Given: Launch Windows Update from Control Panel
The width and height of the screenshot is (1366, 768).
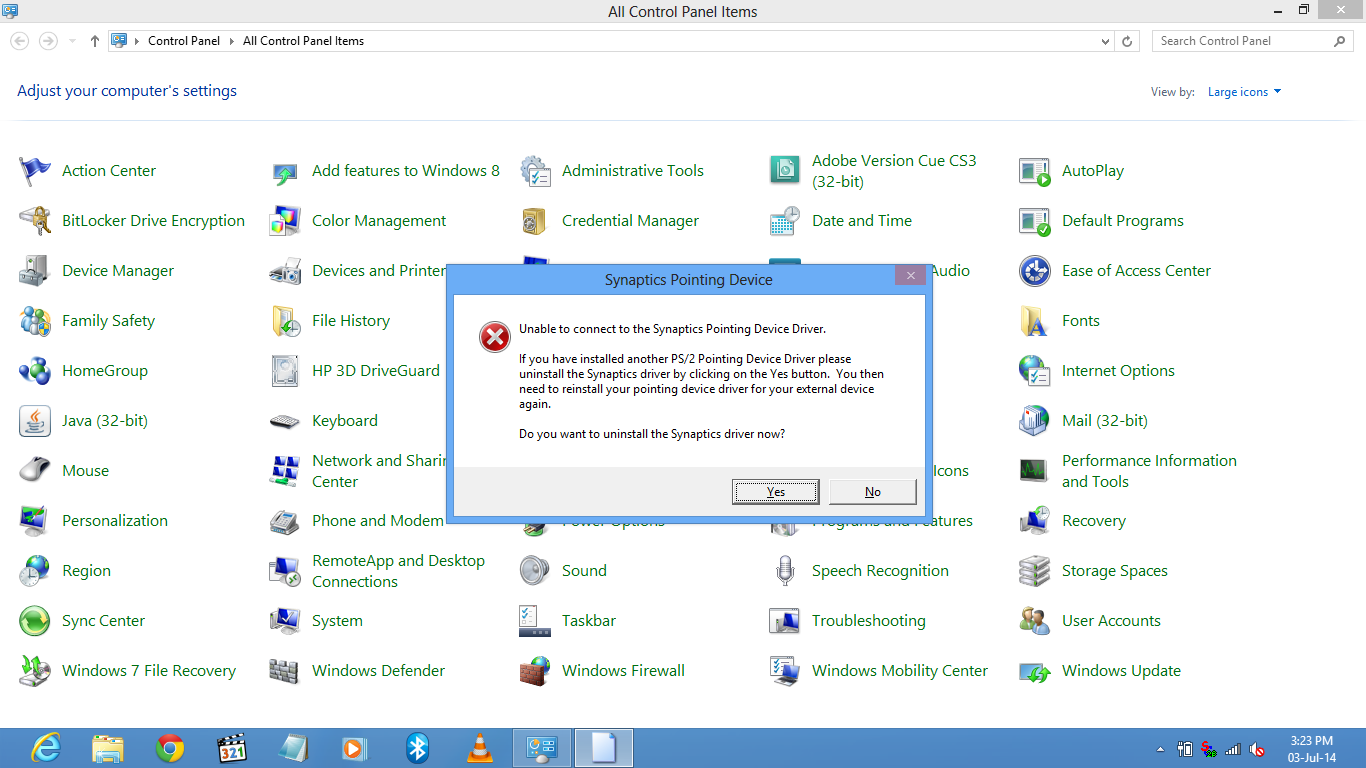Looking at the screenshot, I should pos(1121,670).
